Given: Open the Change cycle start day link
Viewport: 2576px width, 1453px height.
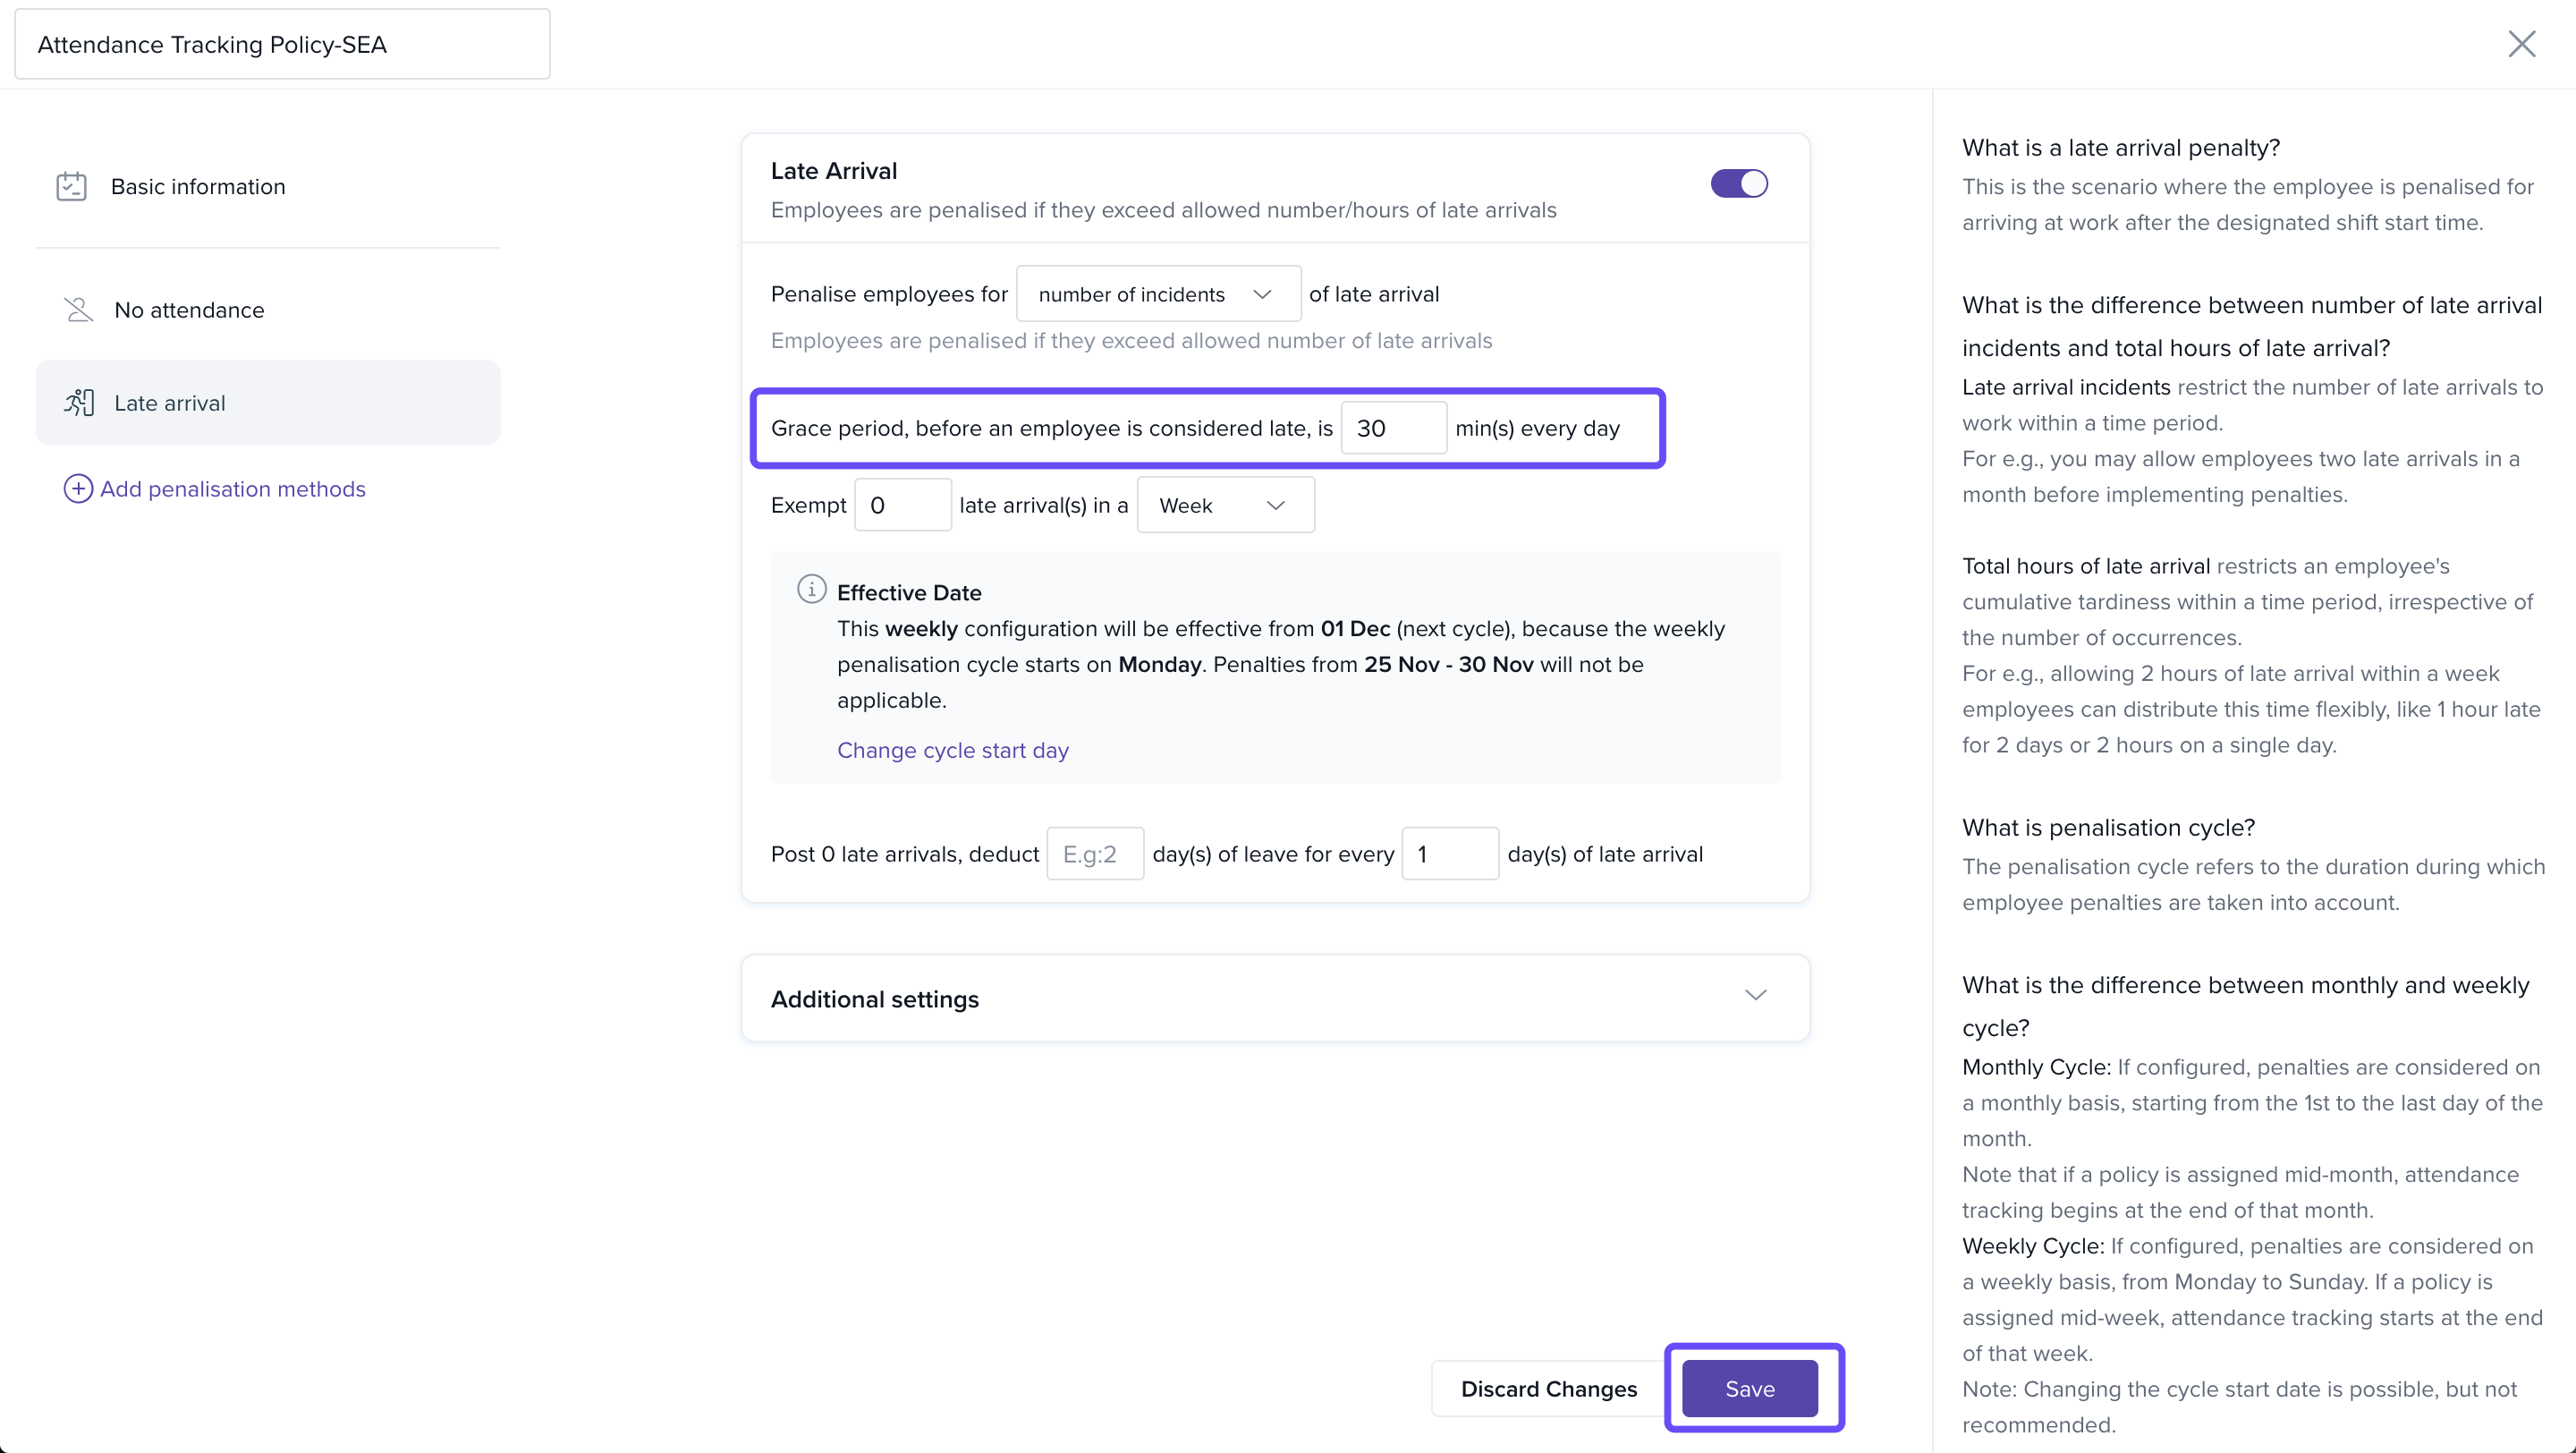Looking at the screenshot, I should [952, 750].
